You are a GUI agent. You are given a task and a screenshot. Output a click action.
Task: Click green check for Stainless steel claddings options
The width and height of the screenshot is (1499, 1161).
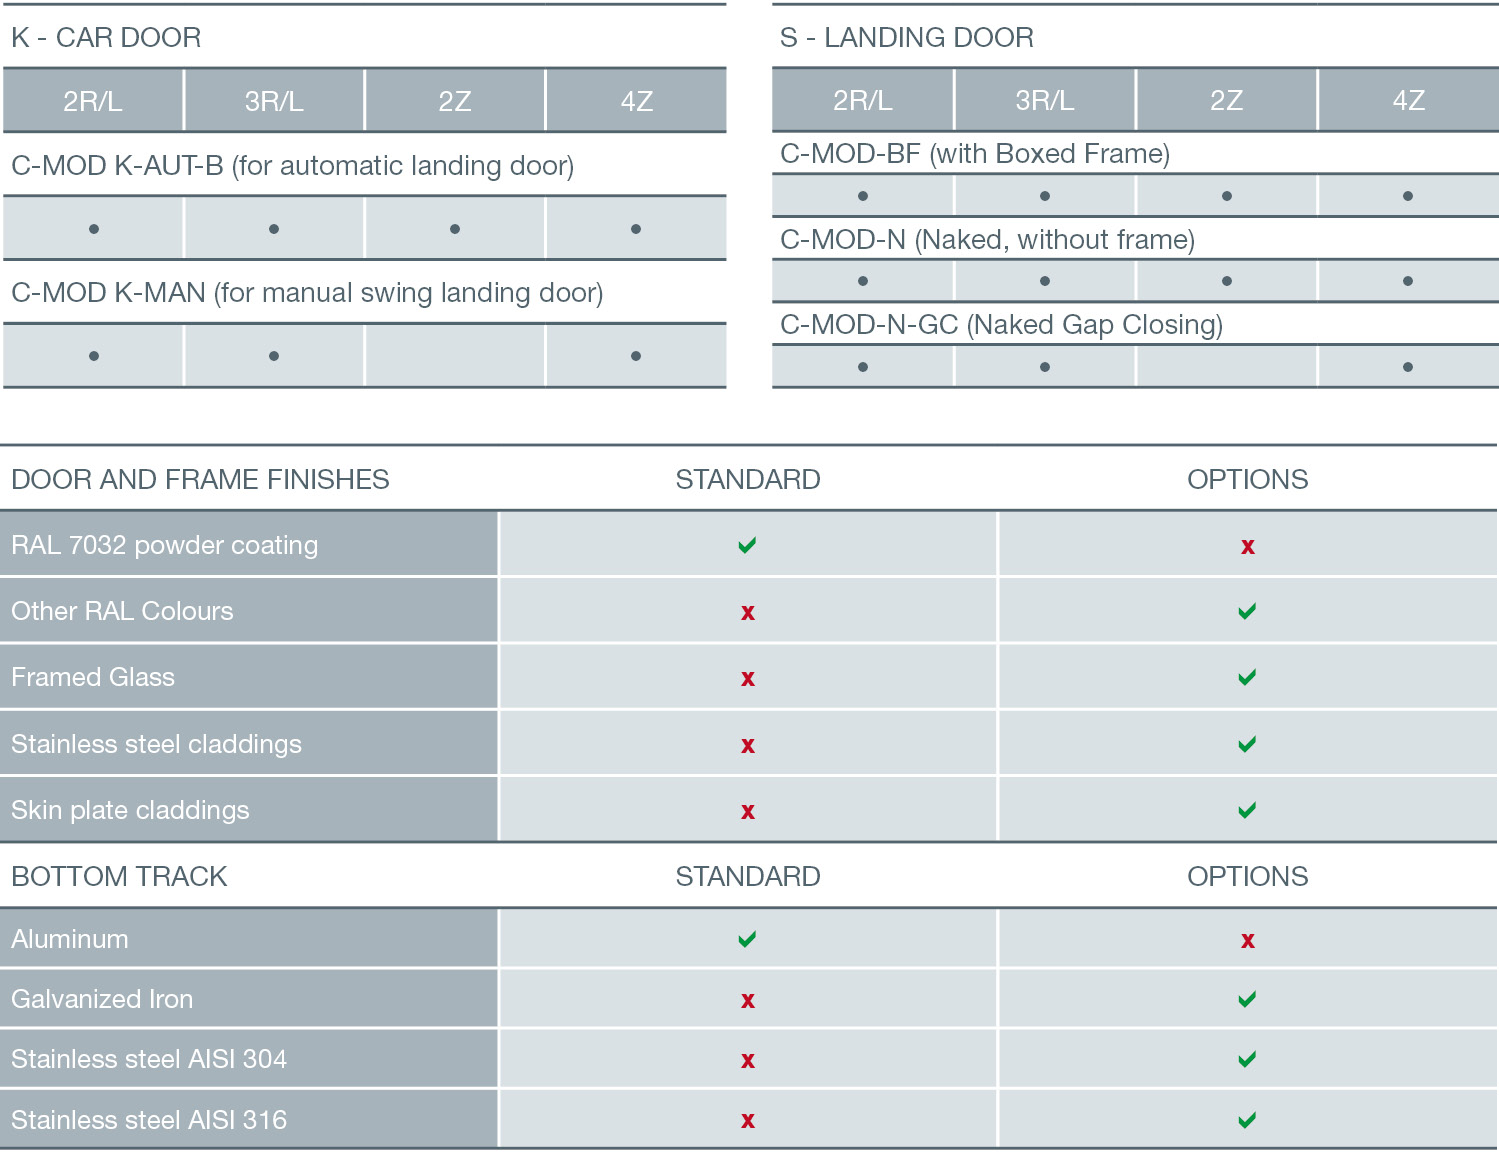click(x=1247, y=744)
